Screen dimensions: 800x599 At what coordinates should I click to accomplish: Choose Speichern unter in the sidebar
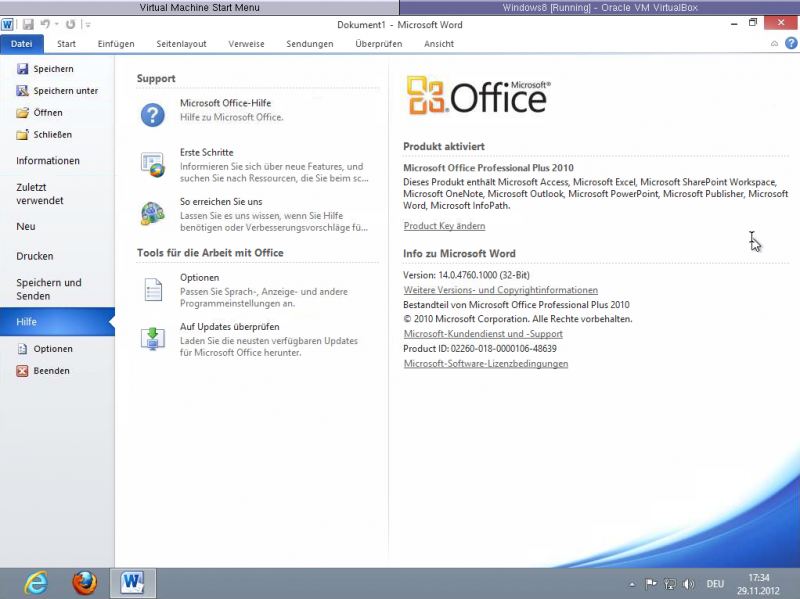pos(57,91)
